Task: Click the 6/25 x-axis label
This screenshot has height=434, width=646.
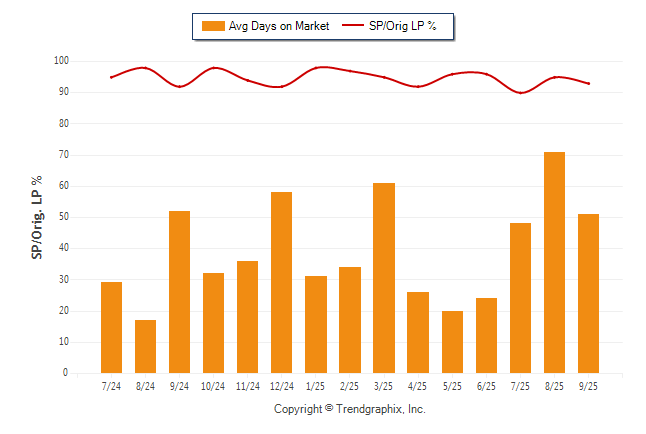Action: [x=486, y=385]
